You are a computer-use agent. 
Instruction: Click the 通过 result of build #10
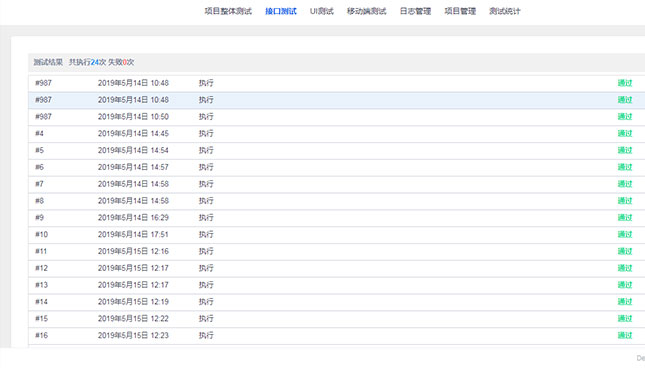click(624, 234)
